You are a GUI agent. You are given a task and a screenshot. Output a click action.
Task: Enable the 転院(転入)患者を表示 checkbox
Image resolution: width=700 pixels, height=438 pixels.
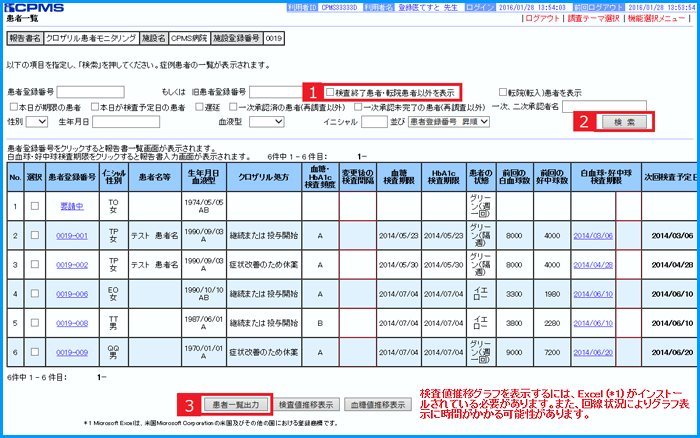coord(502,92)
